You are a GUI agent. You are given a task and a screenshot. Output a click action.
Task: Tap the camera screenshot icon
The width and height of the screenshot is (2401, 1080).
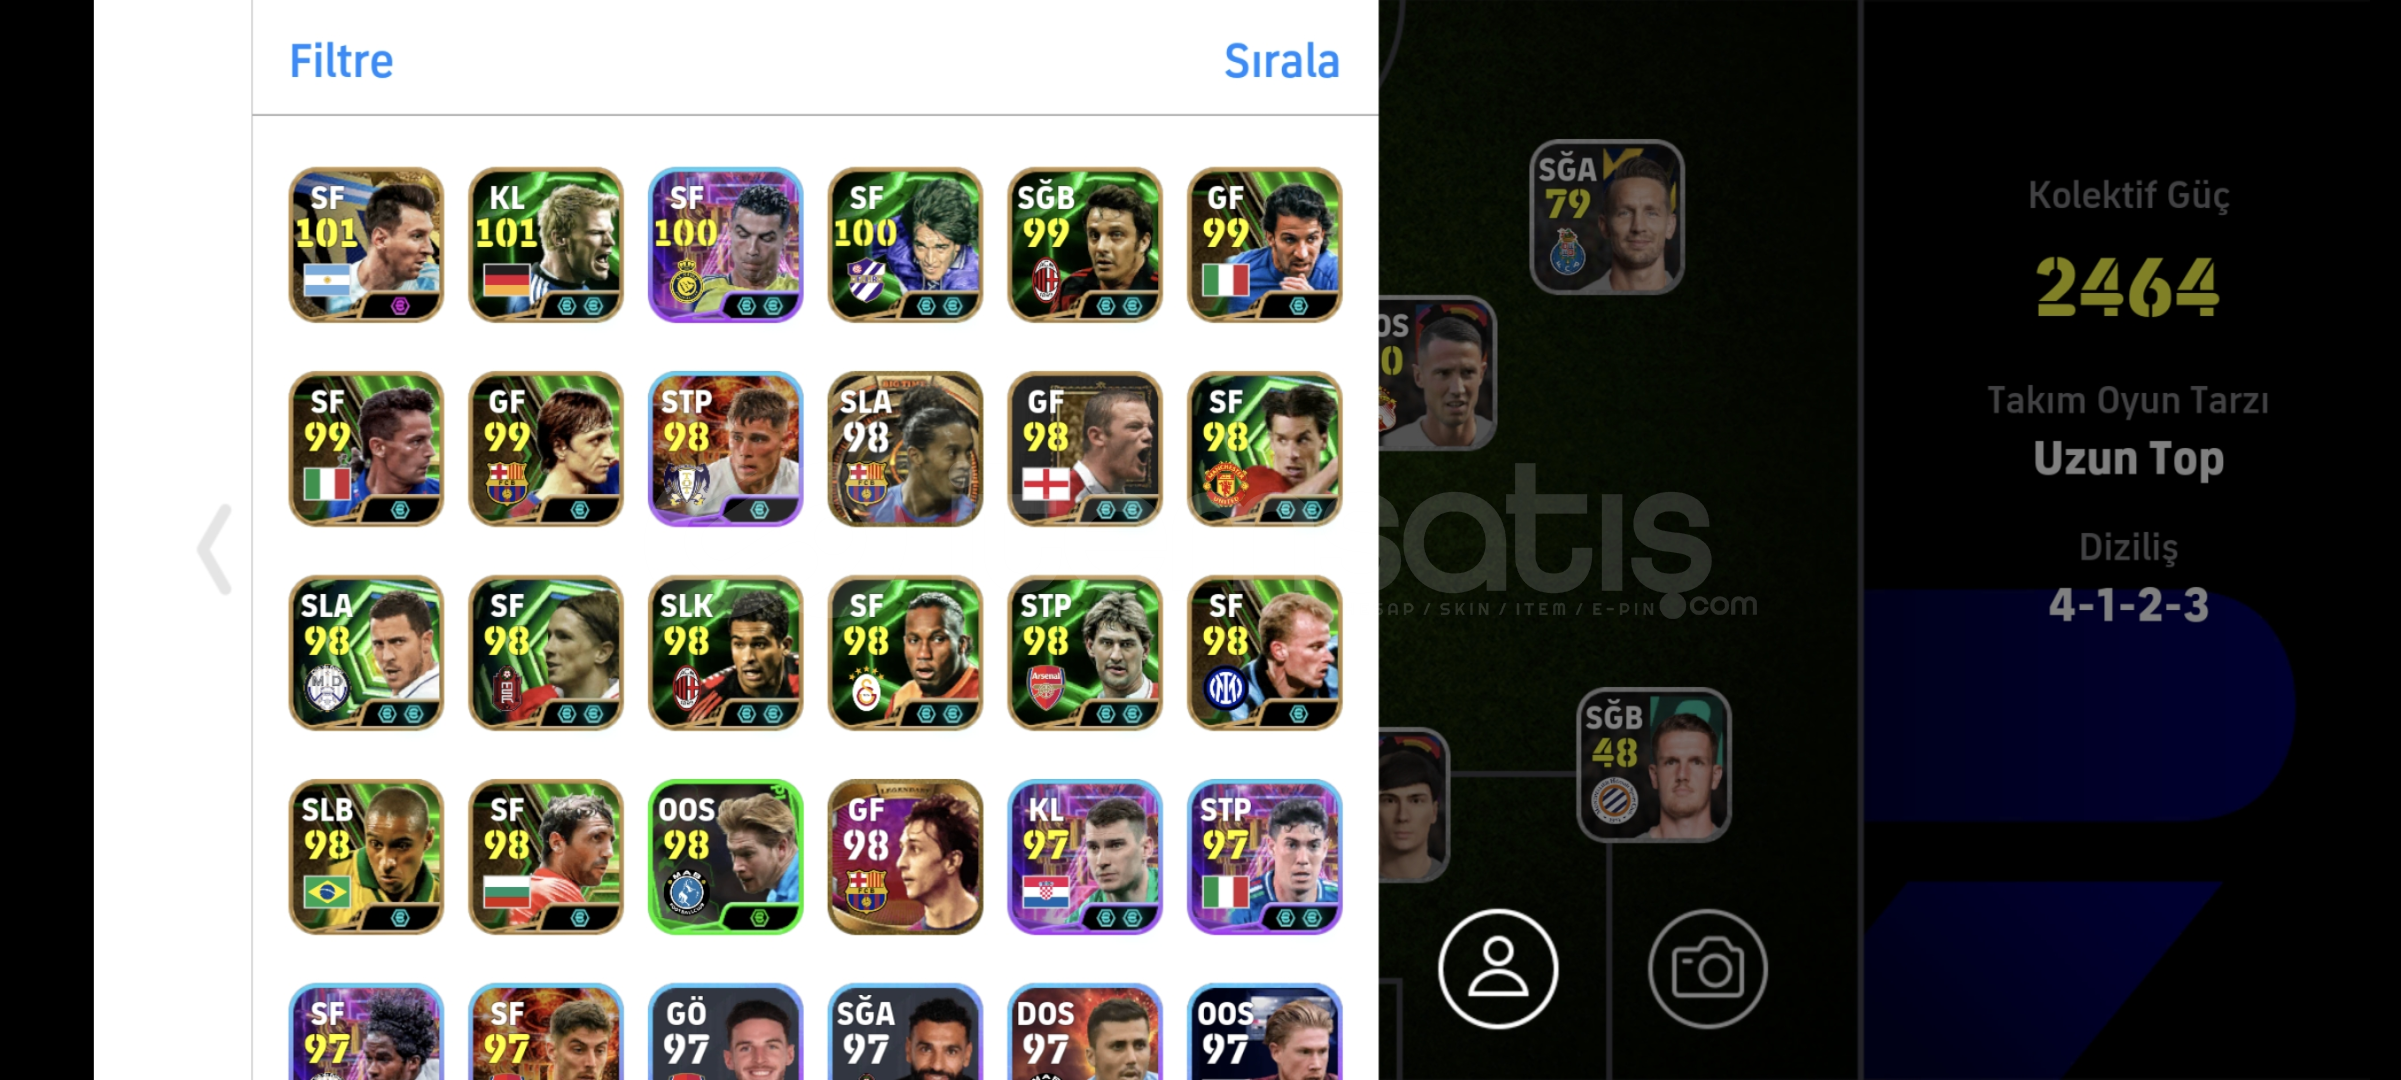1707,968
